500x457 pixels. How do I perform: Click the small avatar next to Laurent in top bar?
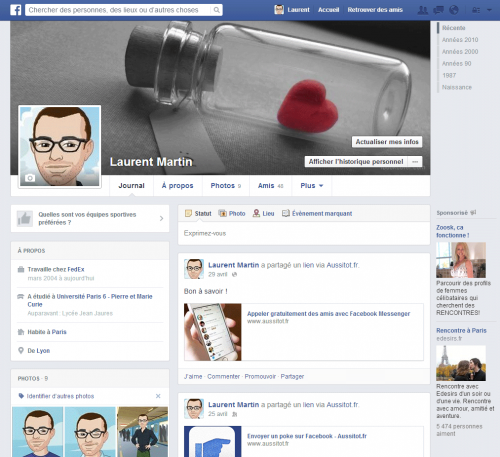pyautogui.click(x=279, y=10)
